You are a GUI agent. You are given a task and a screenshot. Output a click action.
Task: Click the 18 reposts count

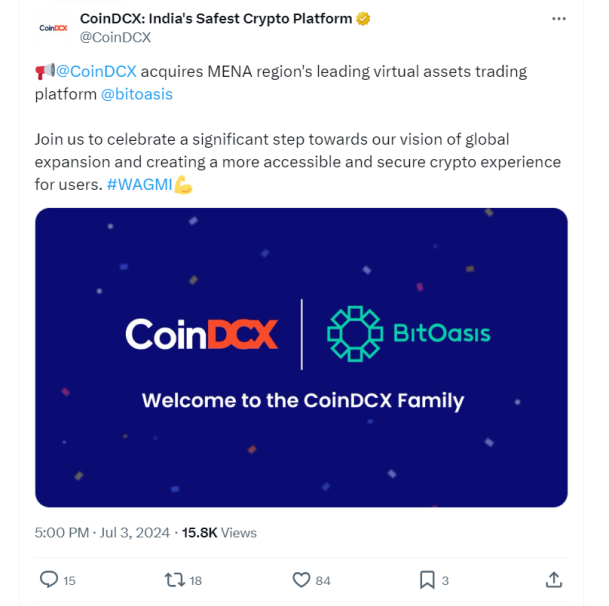pos(195,581)
